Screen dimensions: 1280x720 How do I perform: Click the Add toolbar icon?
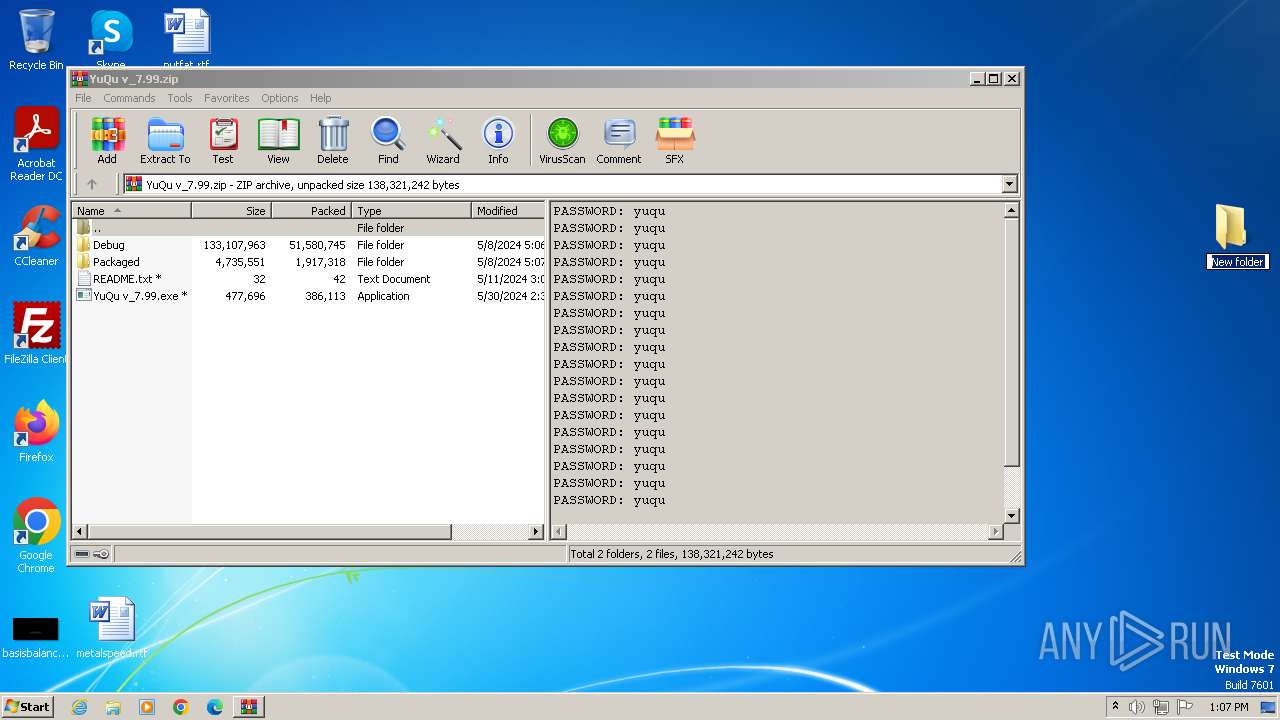point(107,141)
